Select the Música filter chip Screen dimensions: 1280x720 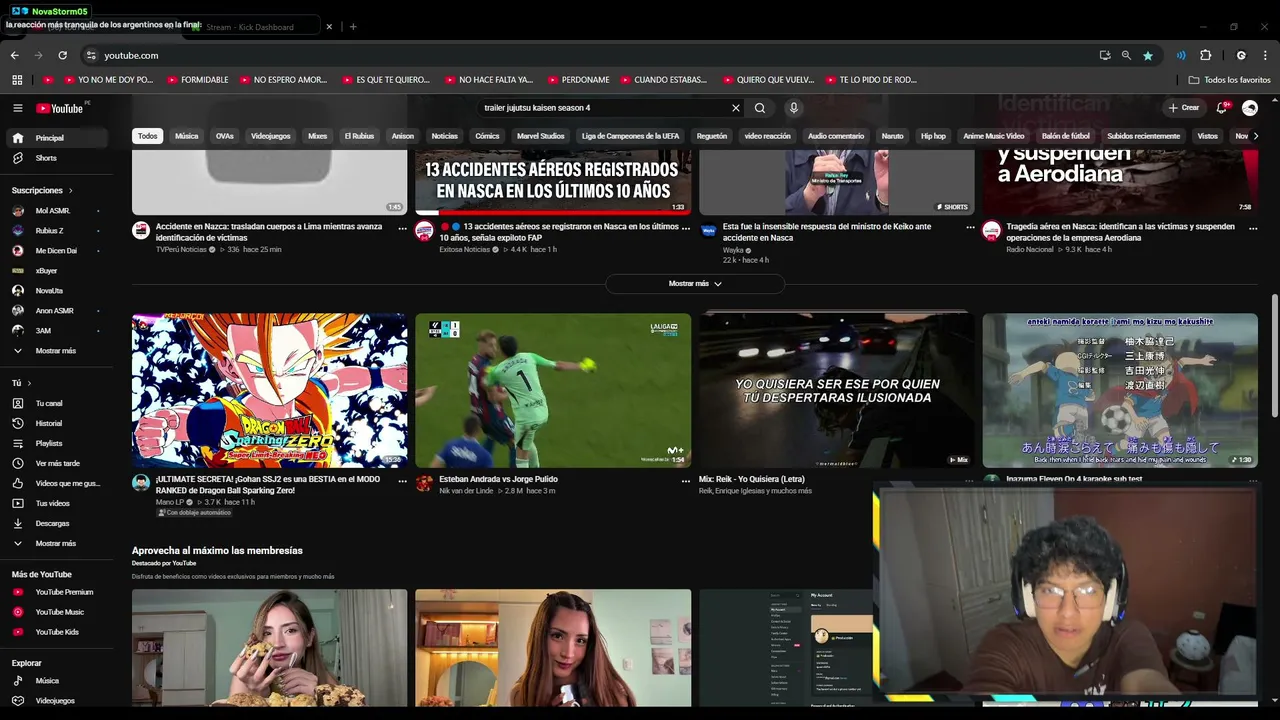187,136
